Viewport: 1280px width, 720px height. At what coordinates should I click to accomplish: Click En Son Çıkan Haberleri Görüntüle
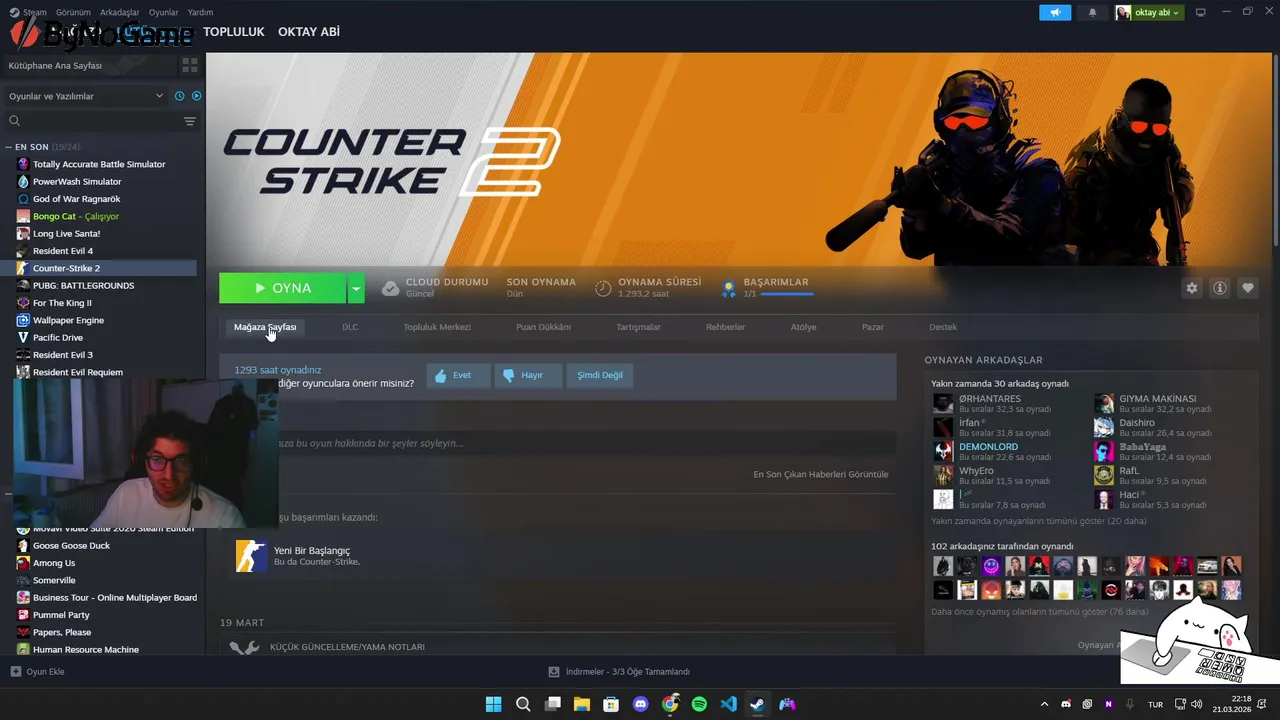[820, 474]
